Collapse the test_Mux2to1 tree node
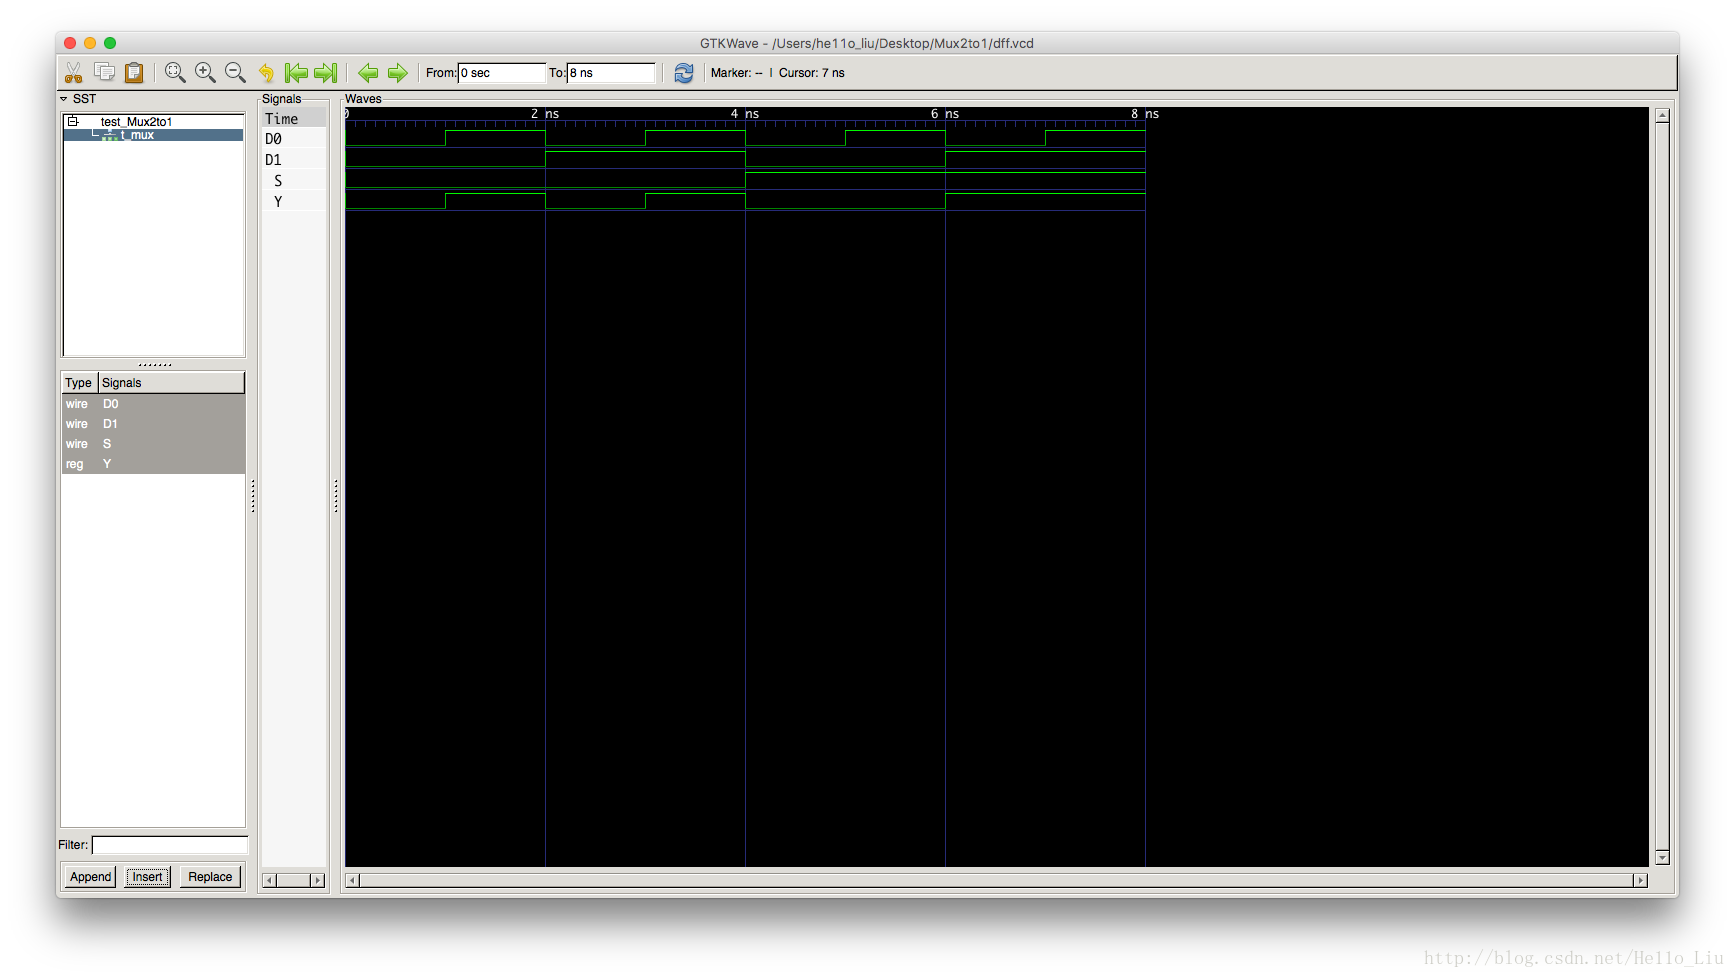 [72, 121]
